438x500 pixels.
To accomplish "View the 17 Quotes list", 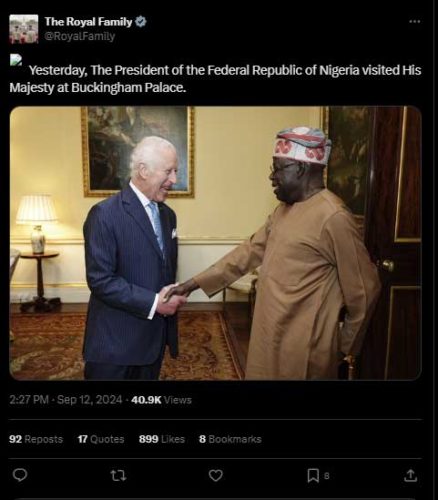I will 101,439.
